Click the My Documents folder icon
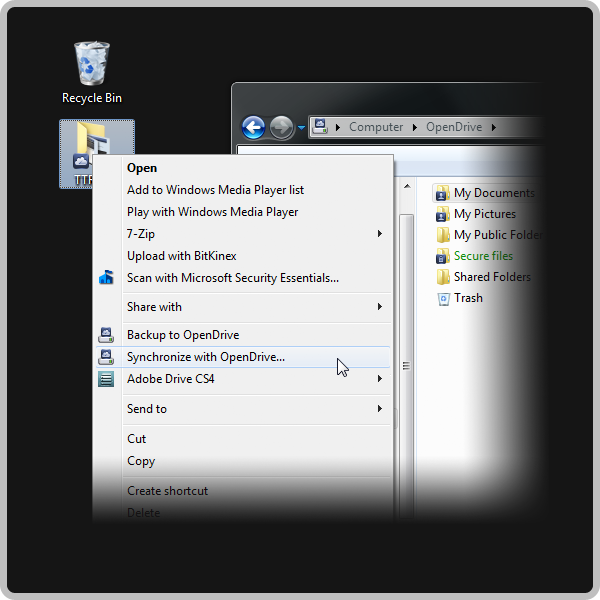This screenshot has height=600, width=600. (x=443, y=193)
